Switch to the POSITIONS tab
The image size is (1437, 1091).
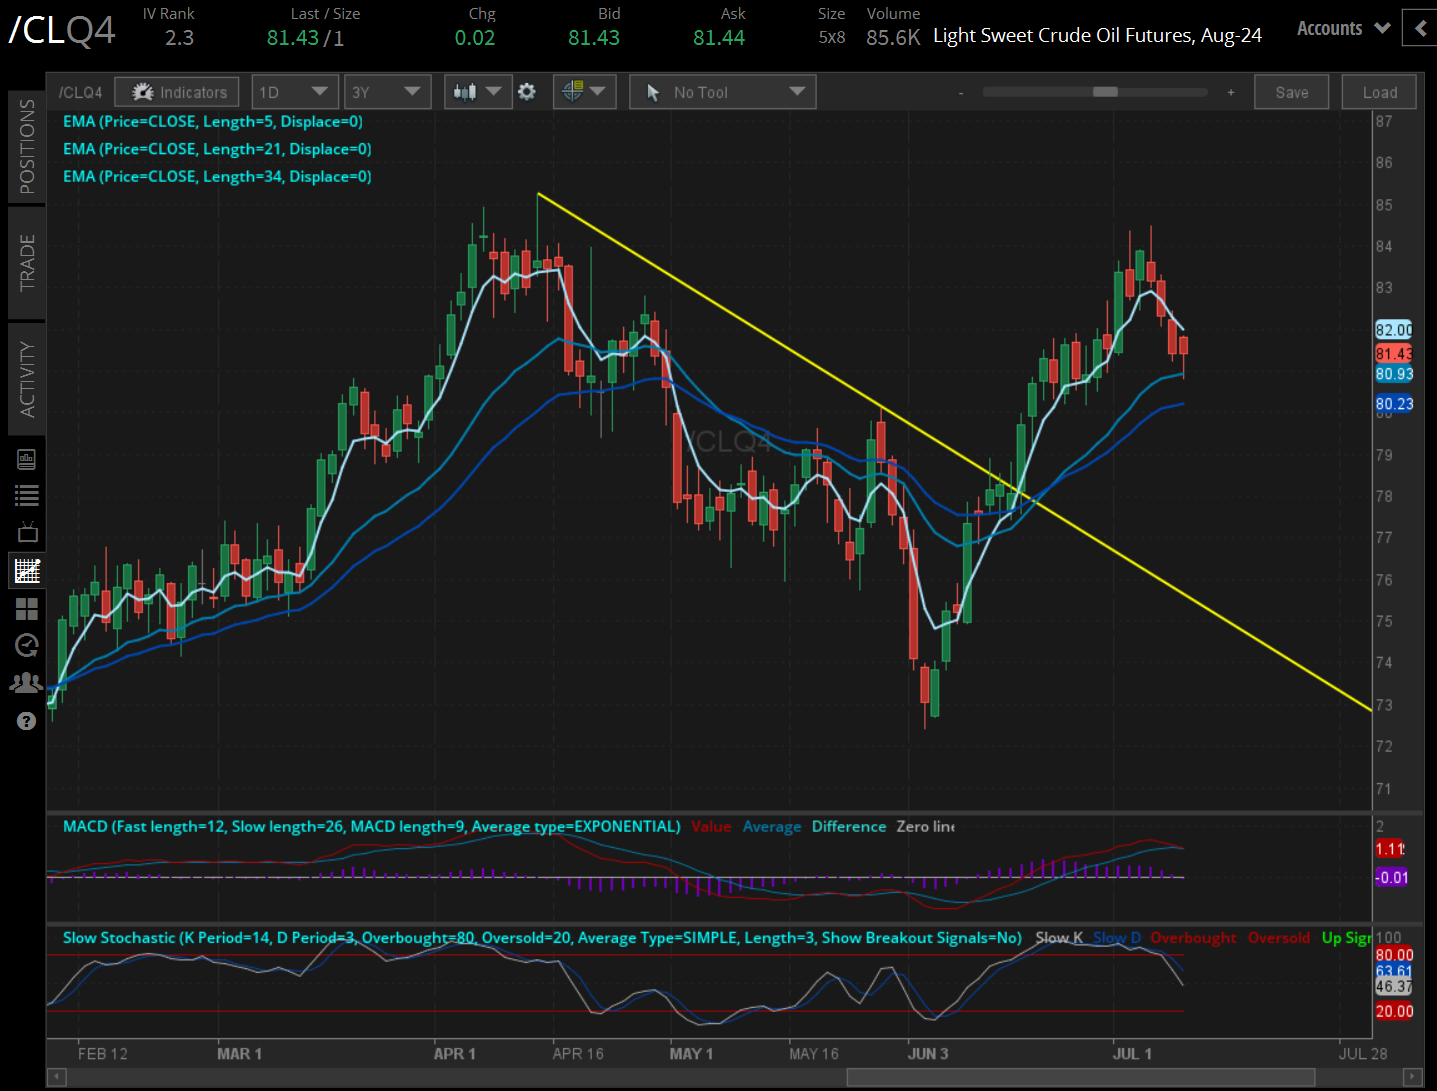point(27,146)
